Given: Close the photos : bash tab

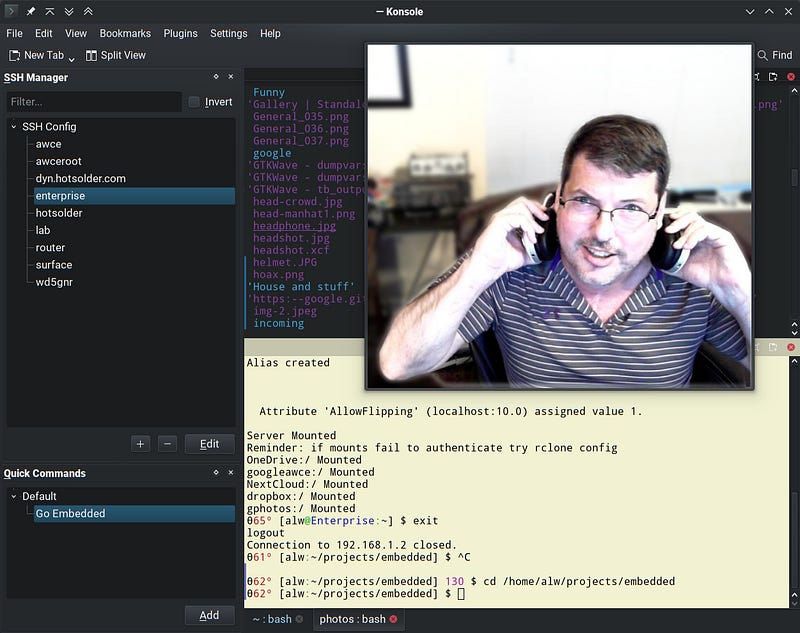Looking at the screenshot, I should coord(393,619).
